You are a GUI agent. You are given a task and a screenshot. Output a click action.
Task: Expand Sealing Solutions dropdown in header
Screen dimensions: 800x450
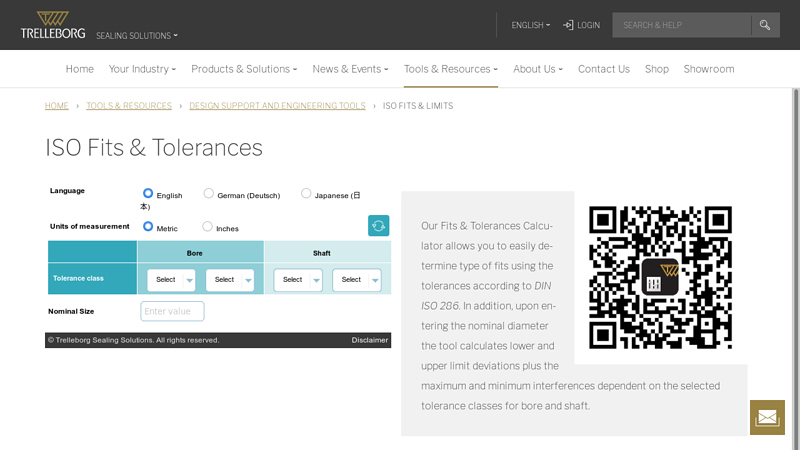(x=137, y=36)
